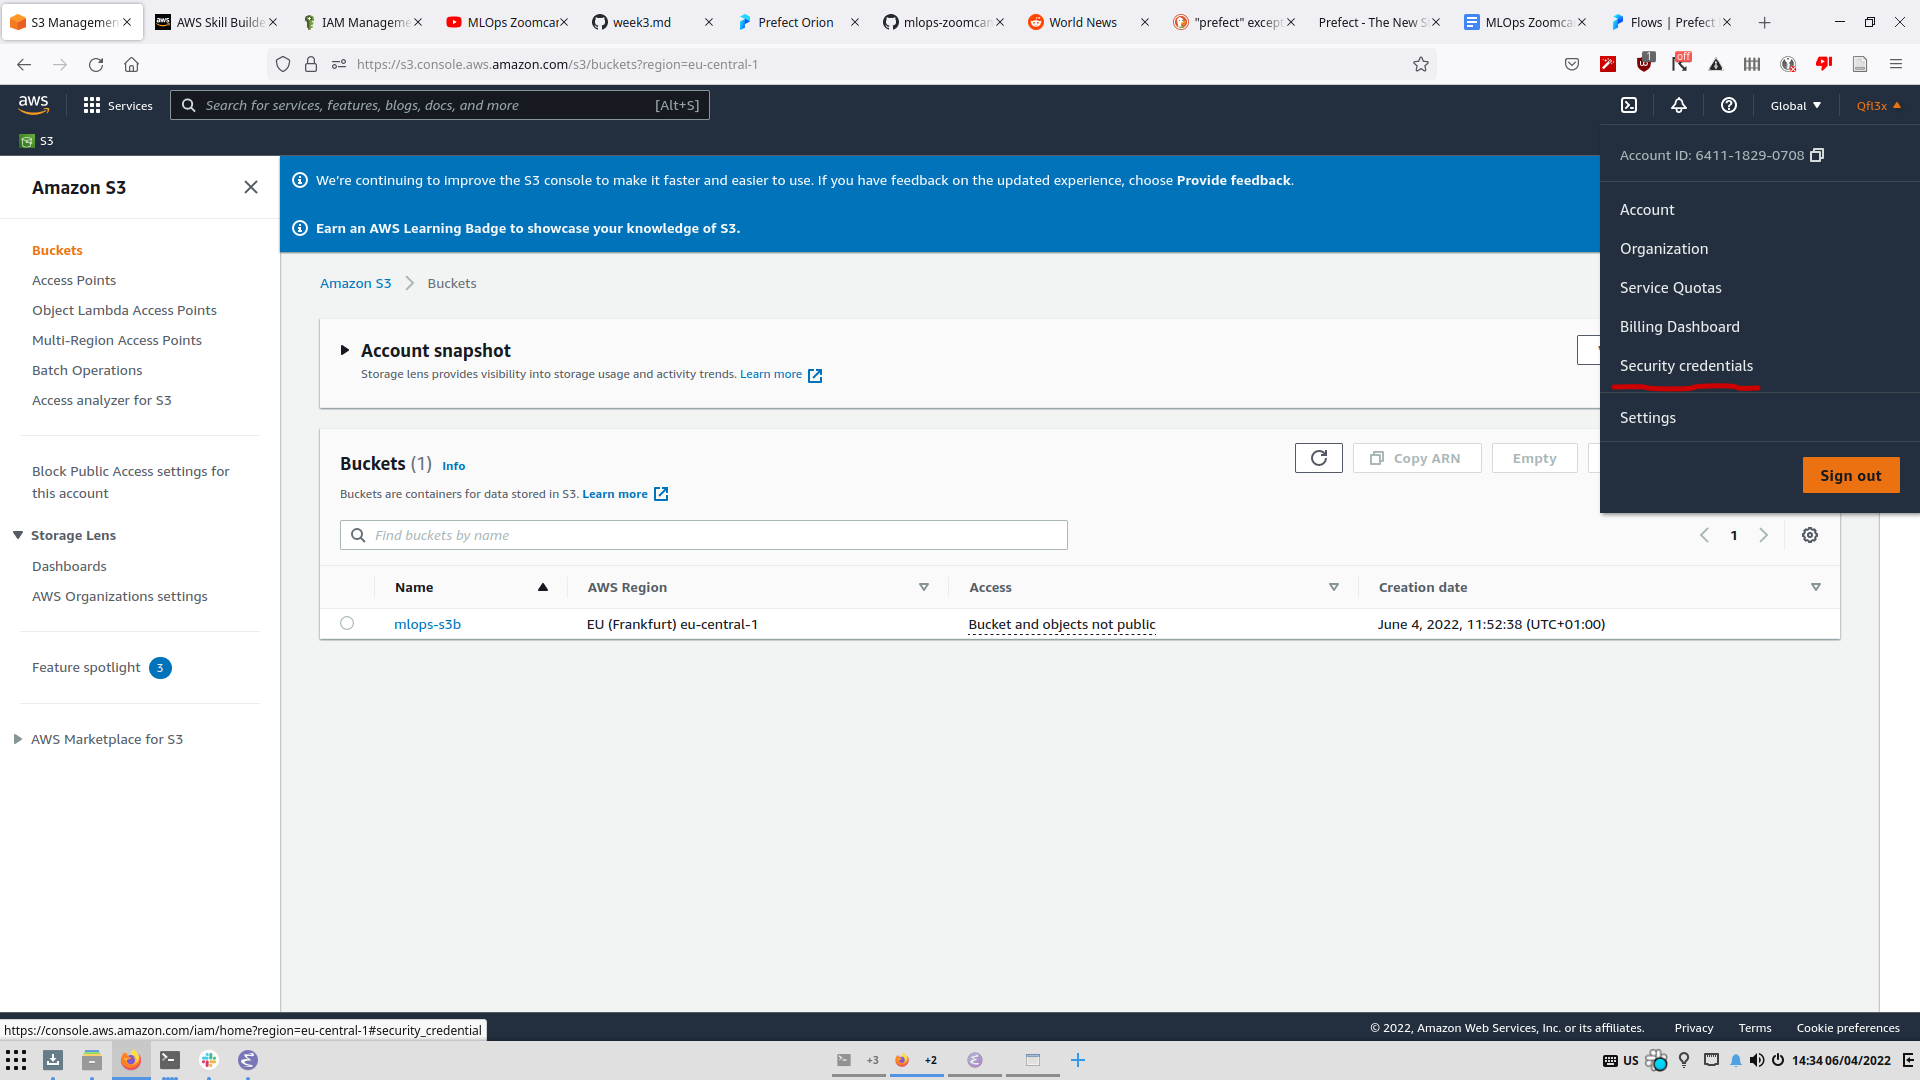The image size is (1920, 1080).
Task: Open the AWS help question-mark icon
Action: [x=1728, y=105]
